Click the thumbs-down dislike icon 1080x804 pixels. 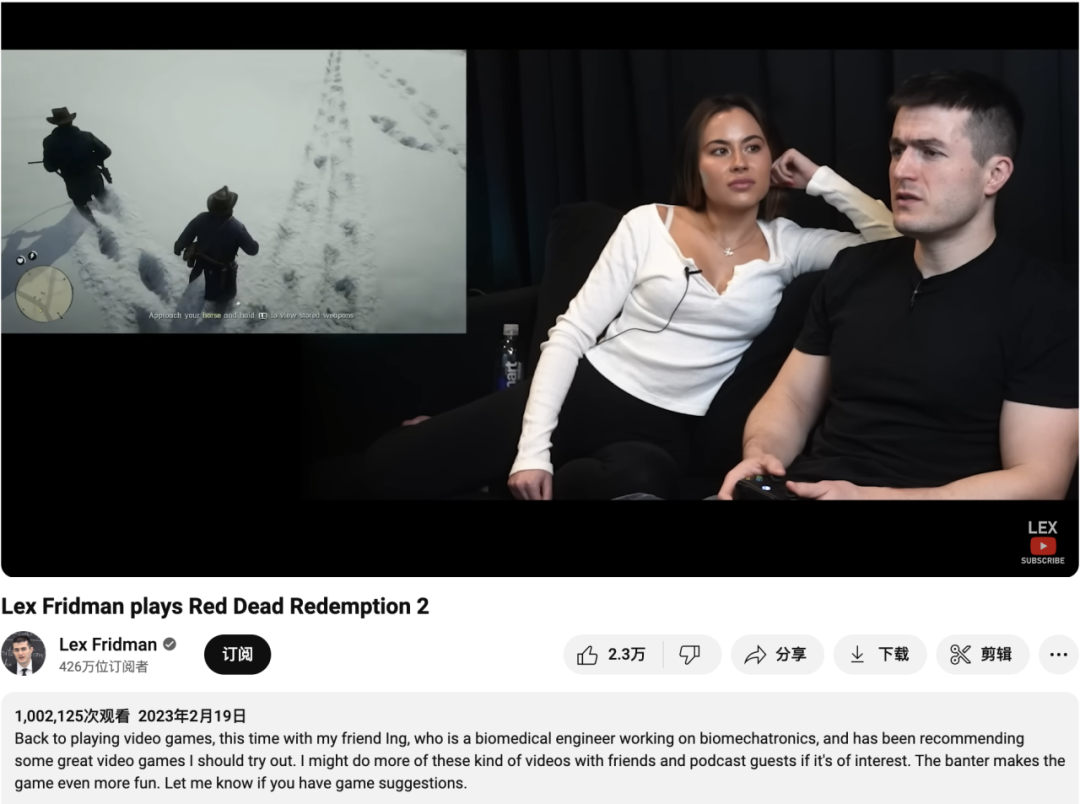click(689, 654)
